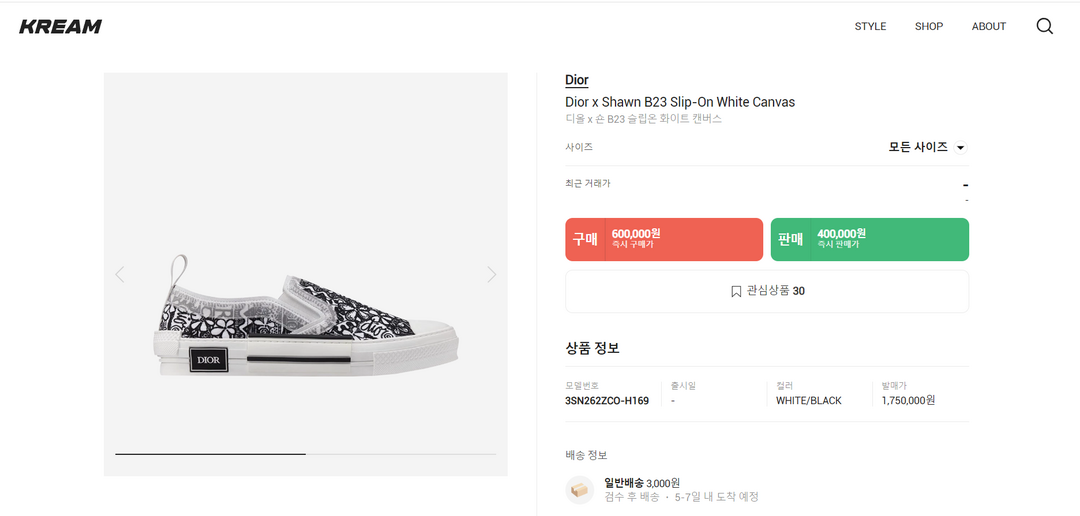The image size is (1080, 516).
Task: Click the product title Dior x Shawn B23
Action: click(x=680, y=102)
